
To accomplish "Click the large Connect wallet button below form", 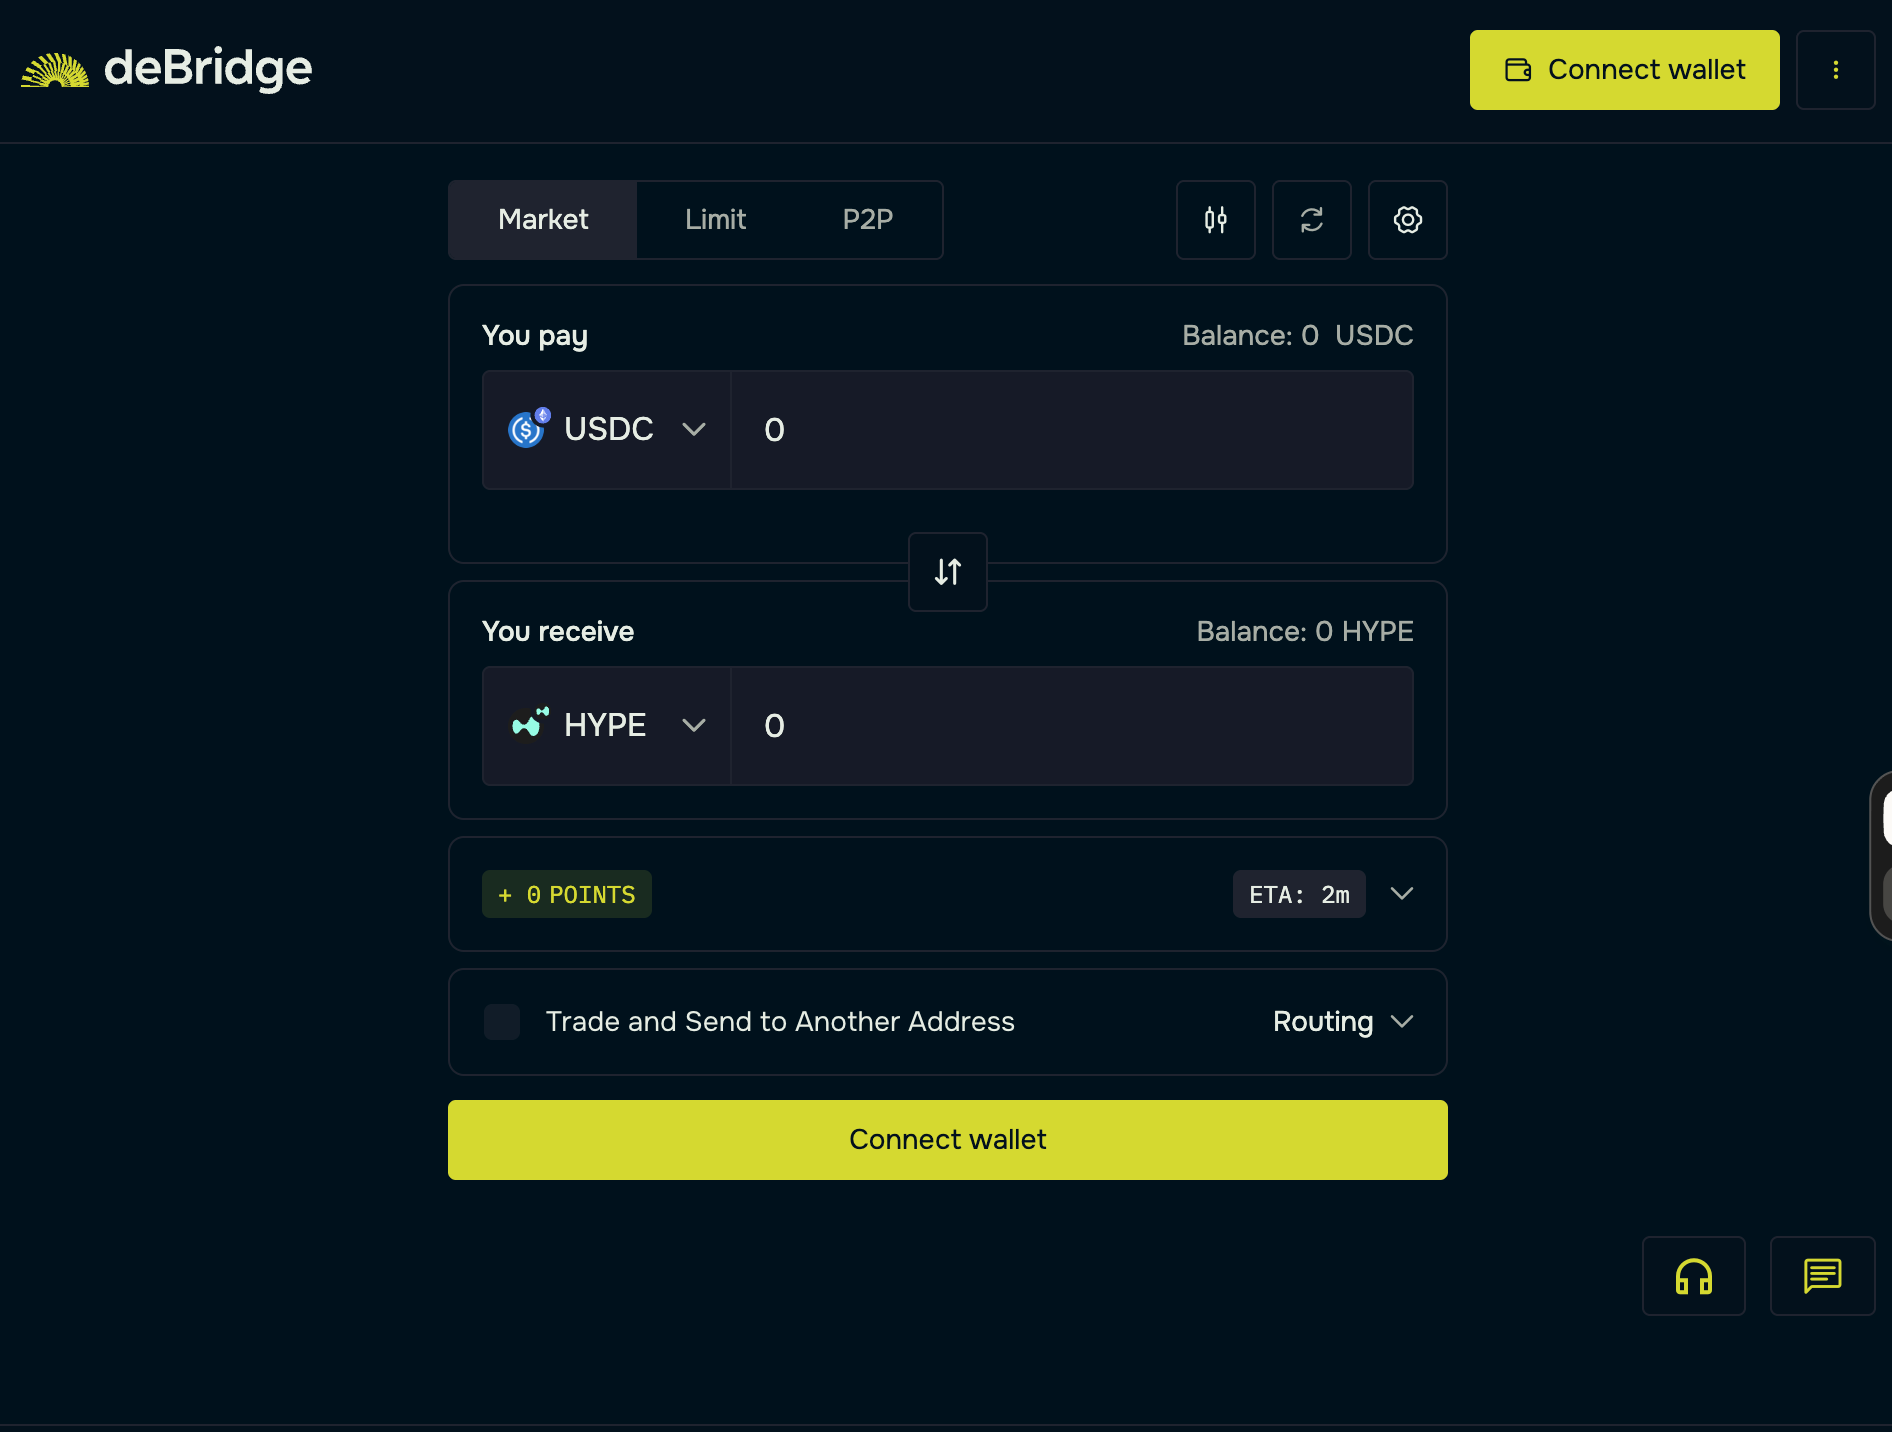I will (x=947, y=1140).
